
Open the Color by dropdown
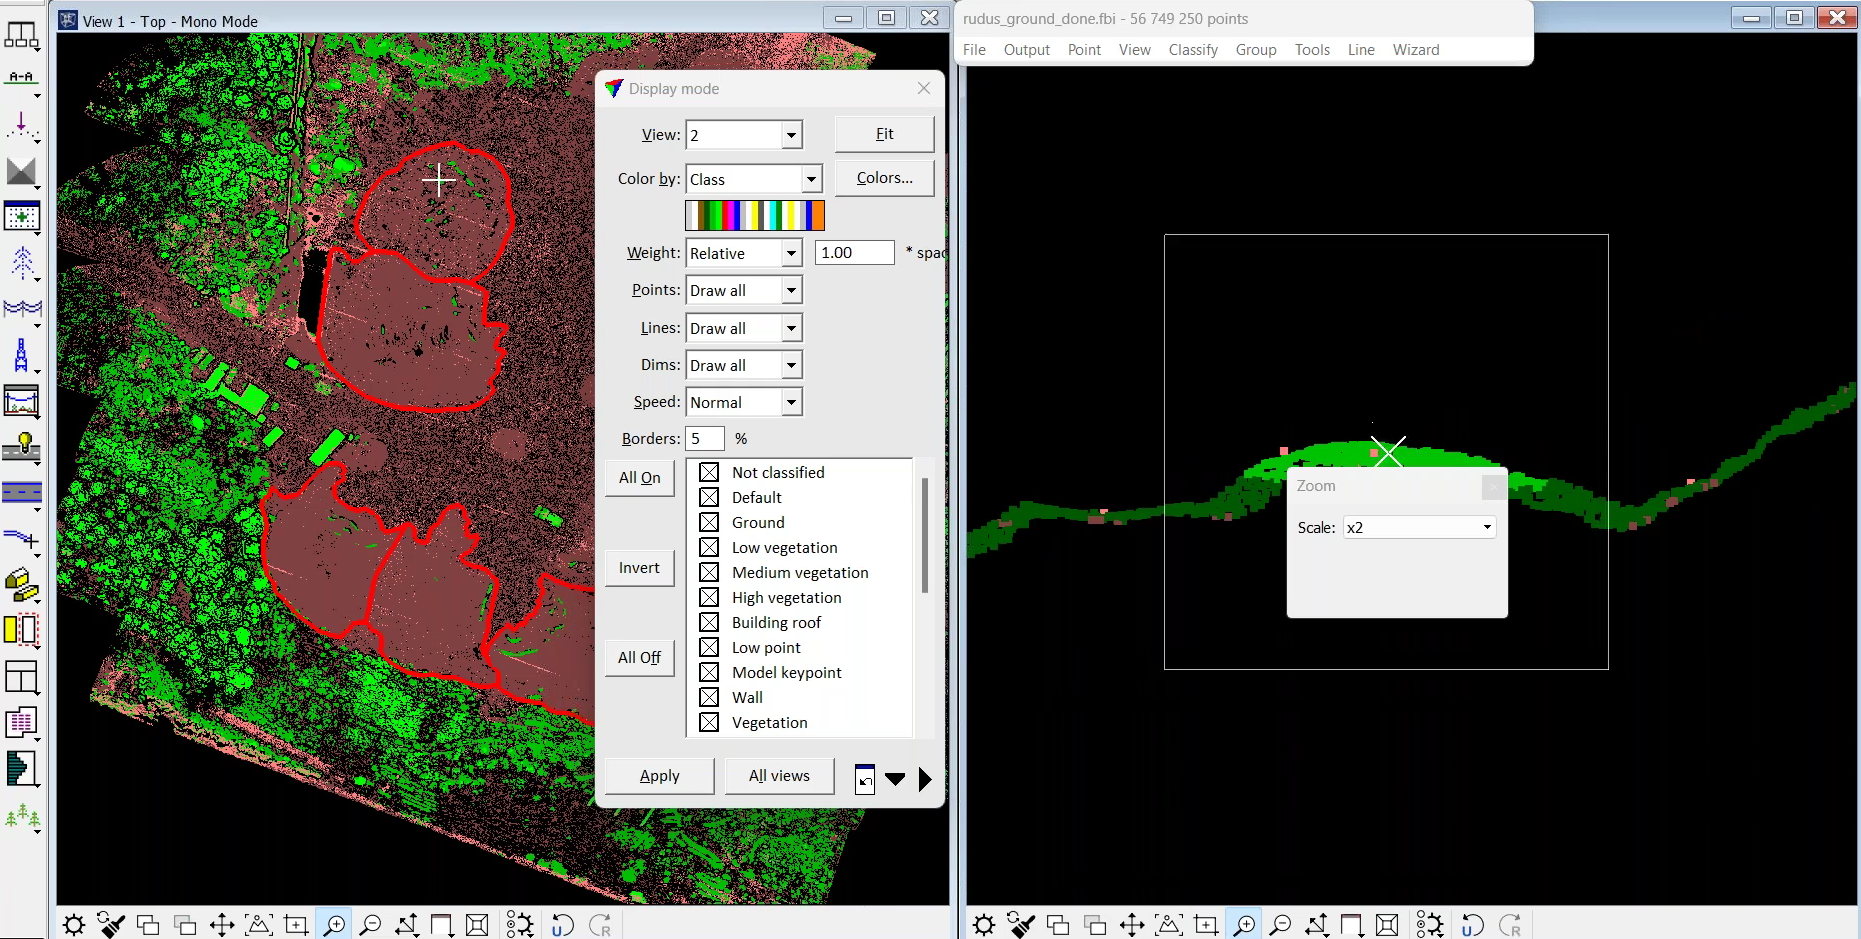811,179
